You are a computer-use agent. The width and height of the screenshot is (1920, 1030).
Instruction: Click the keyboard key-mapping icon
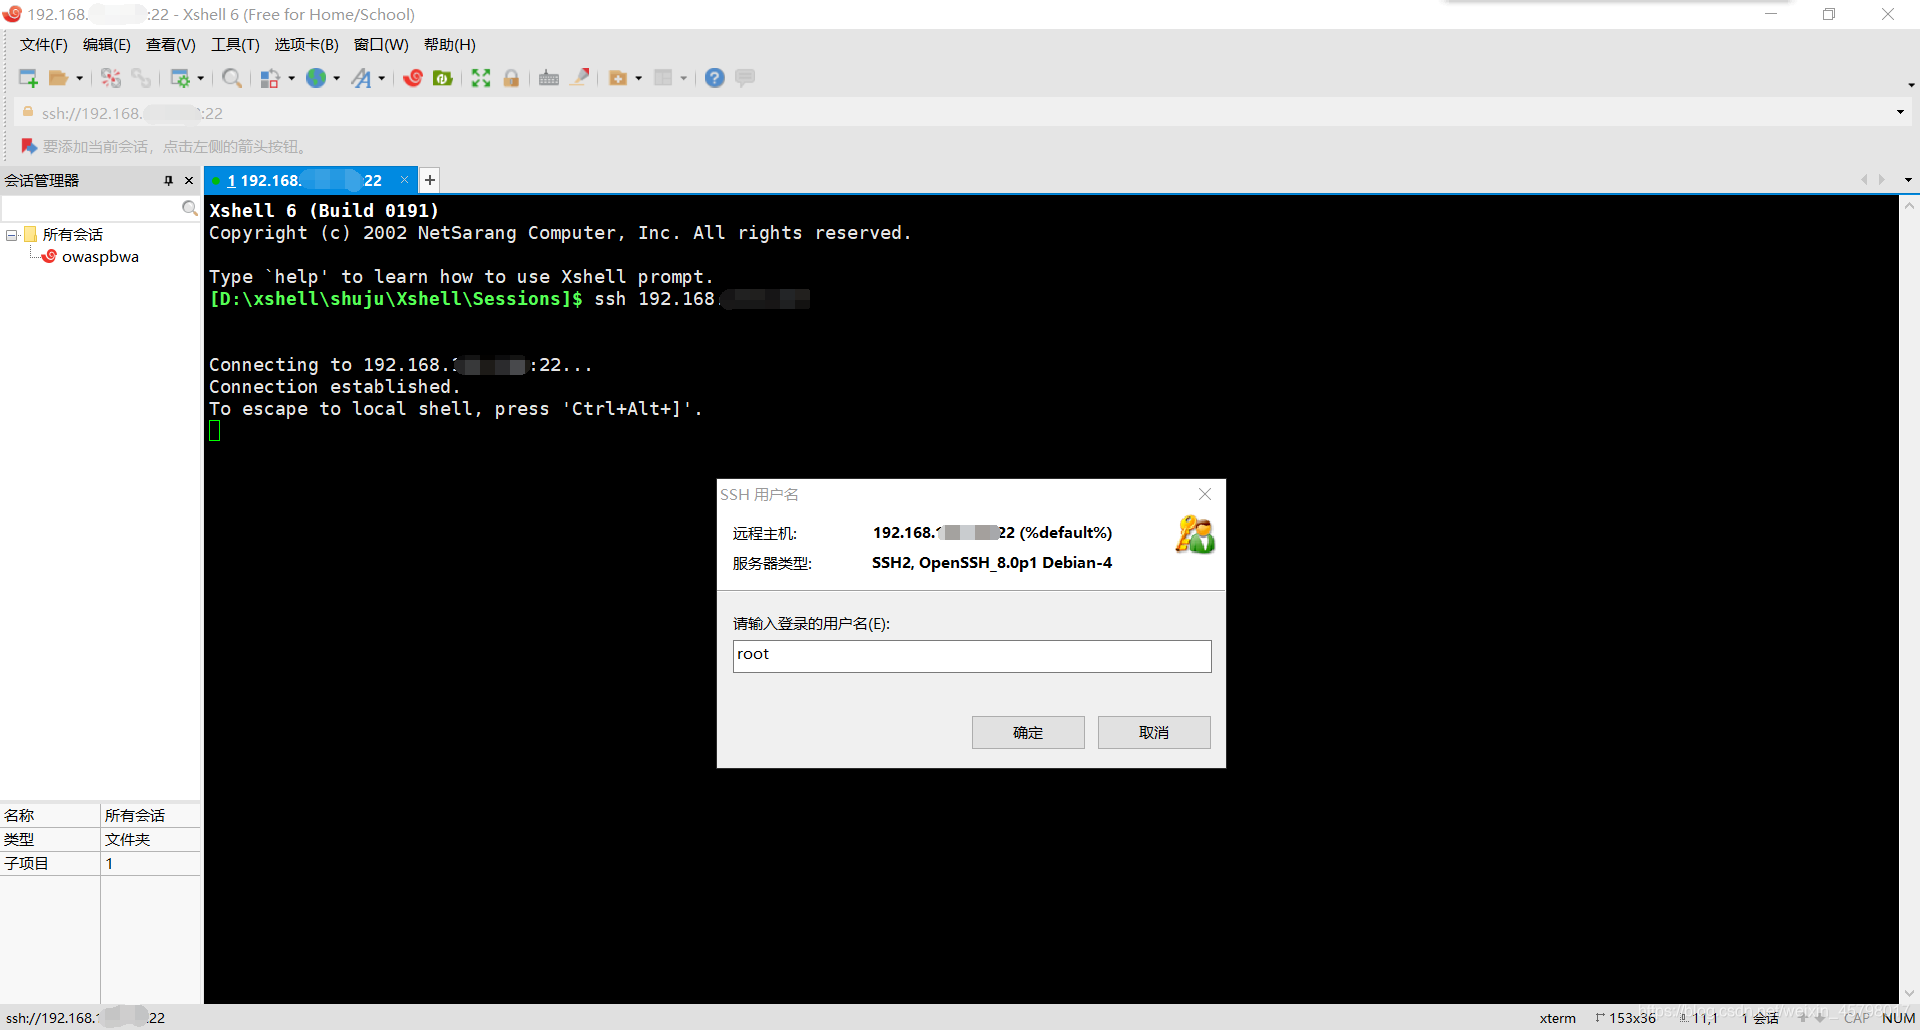click(549, 78)
